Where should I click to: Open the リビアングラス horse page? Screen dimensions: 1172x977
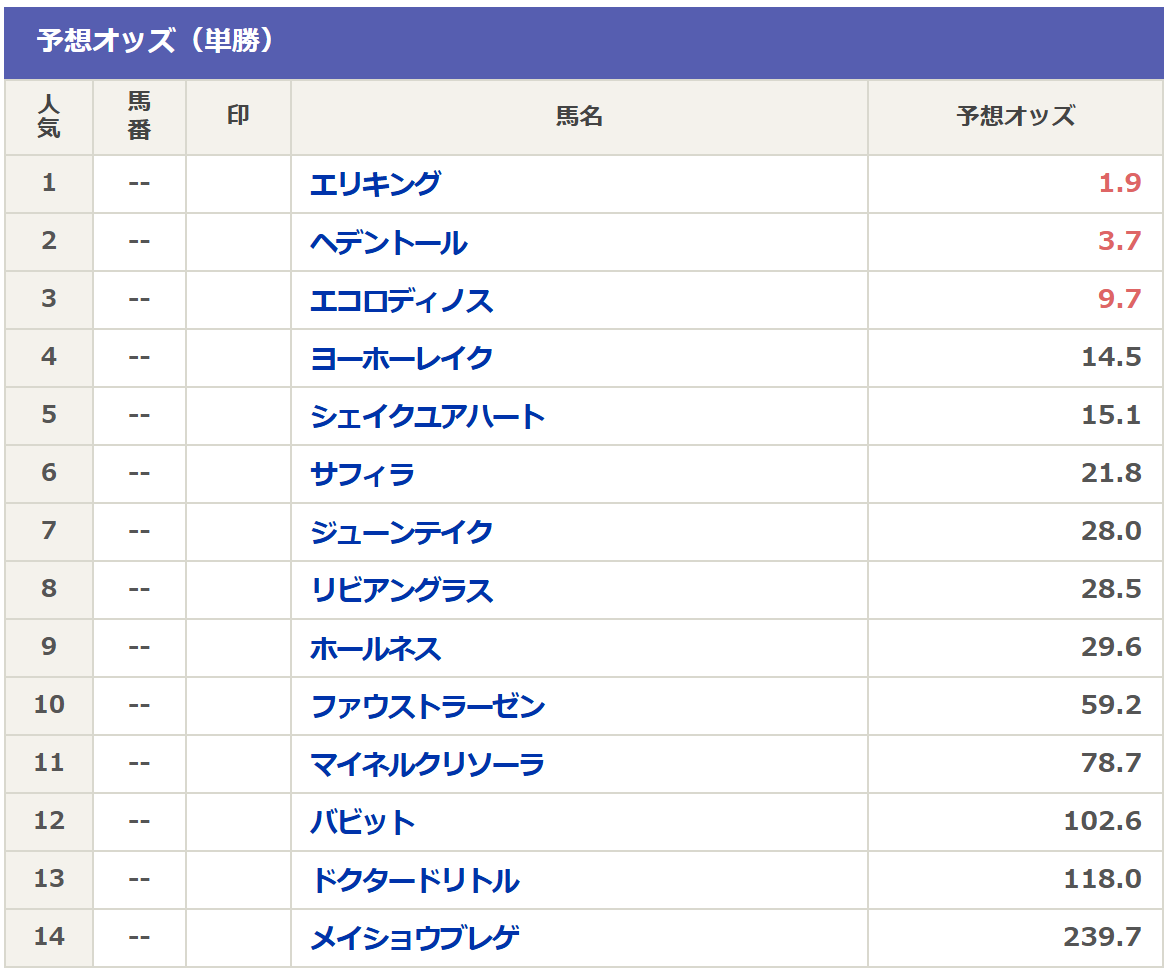pyautogui.click(x=401, y=590)
